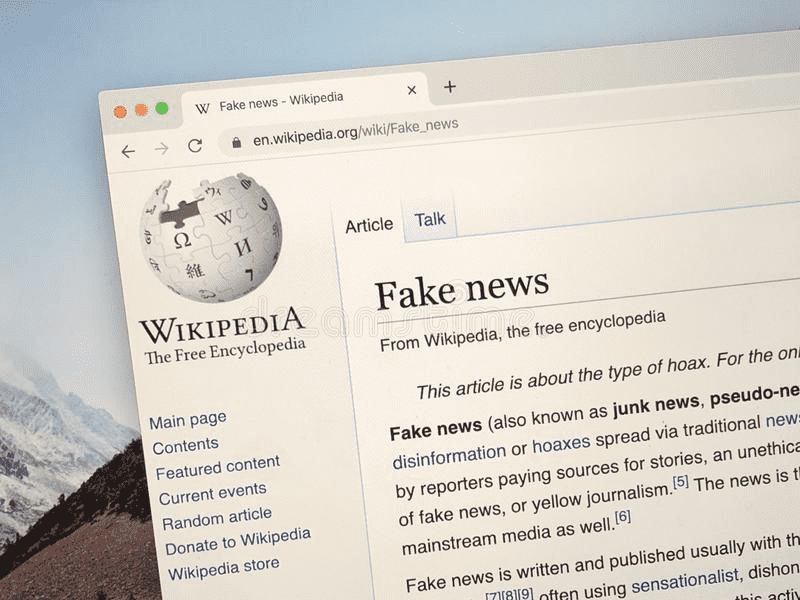The width and height of the screenshot is (800, 600).
Task: Click the browser forward arrow
Action: coord(162,148)
